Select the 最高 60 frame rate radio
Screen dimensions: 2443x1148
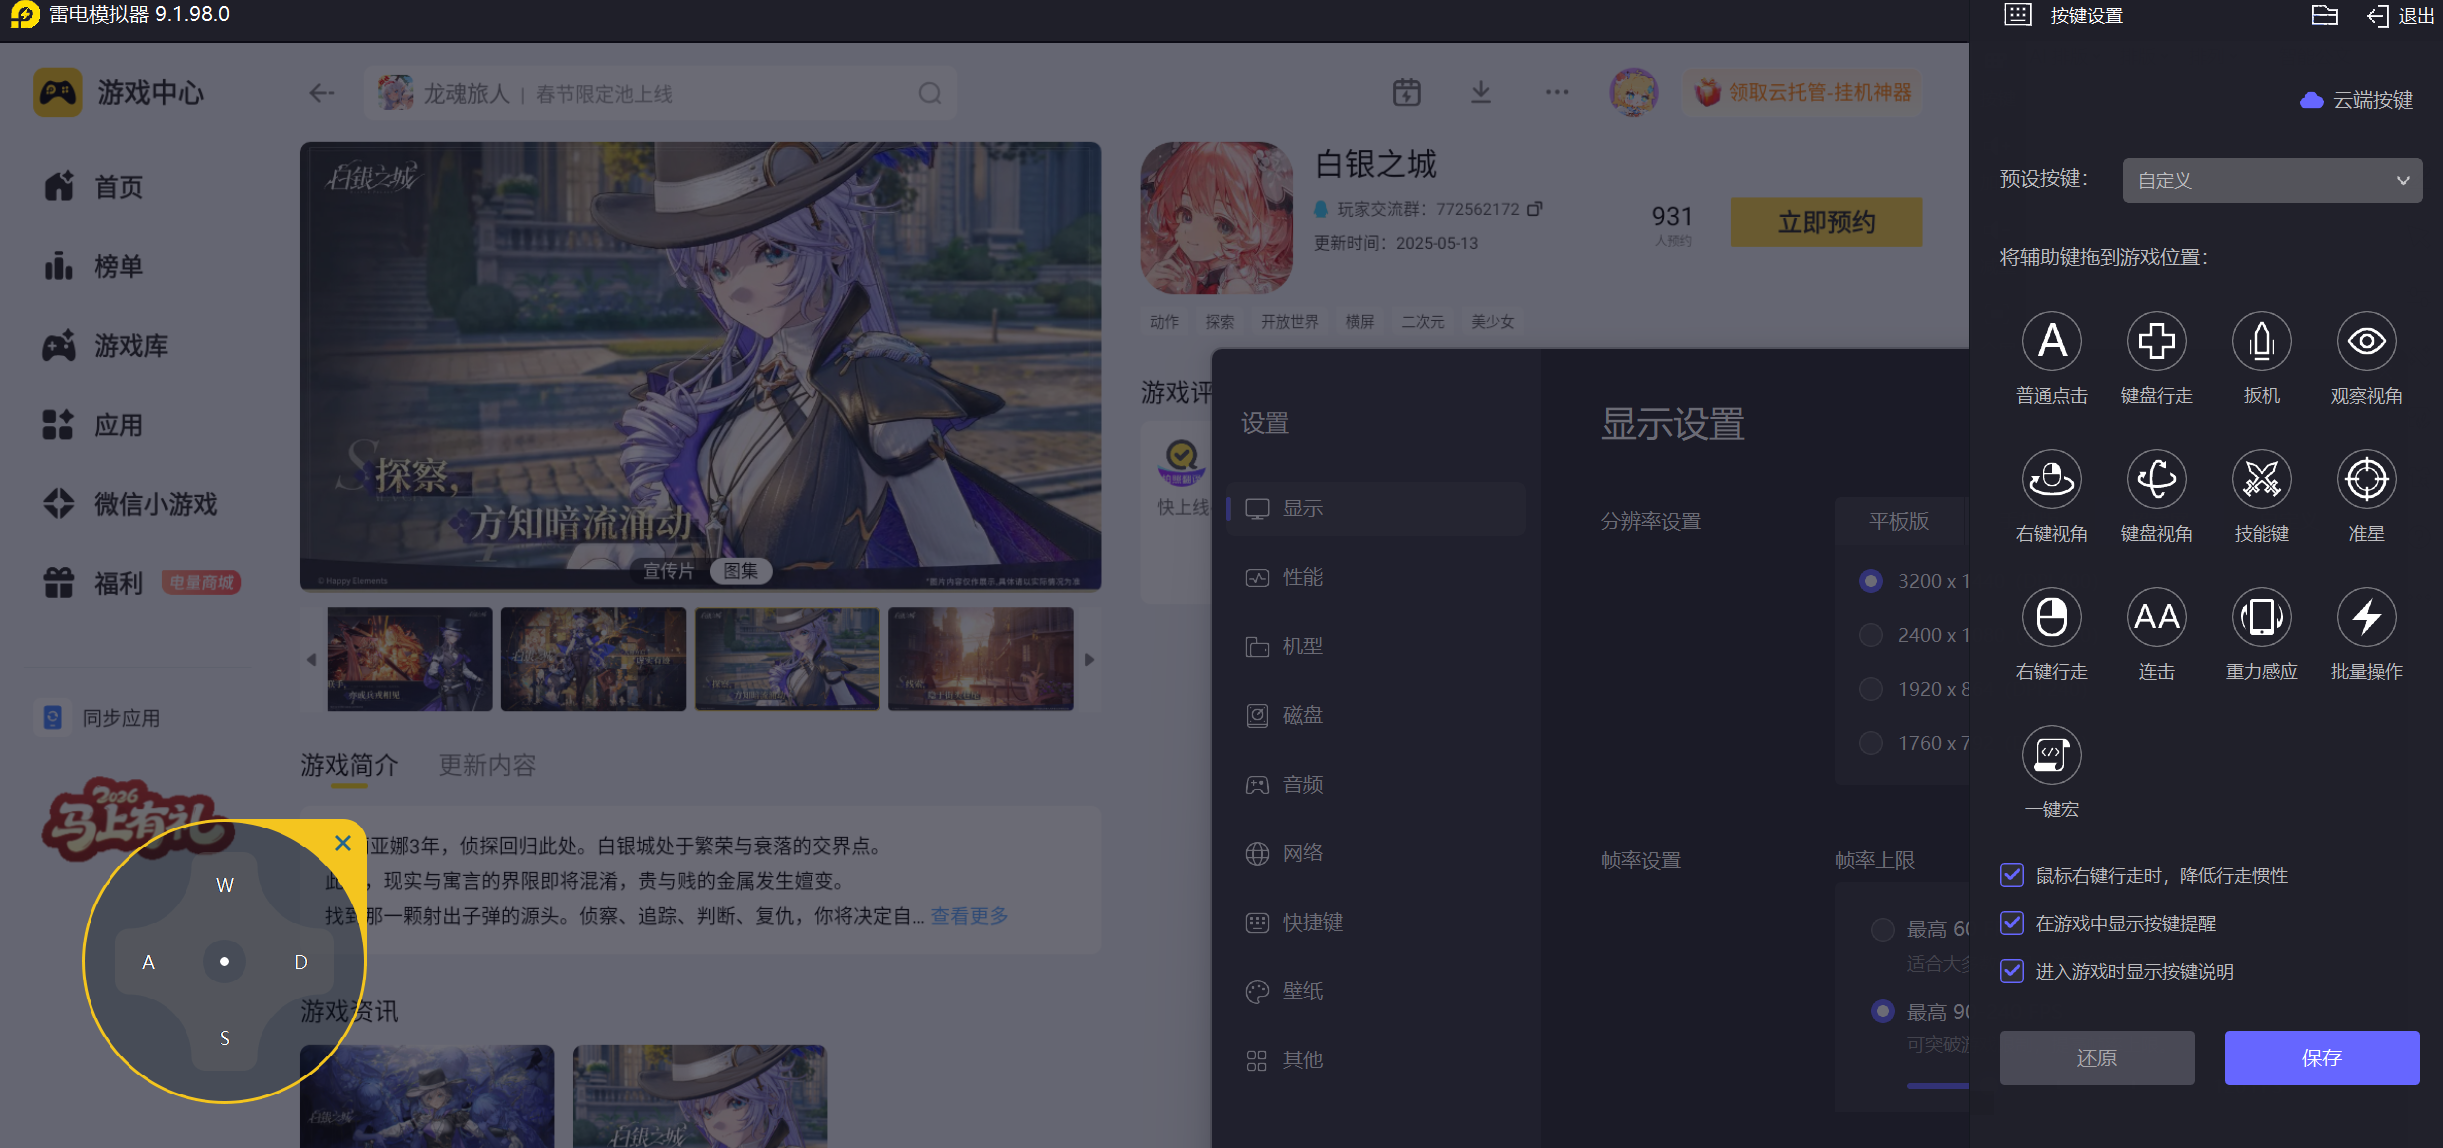[x=1882, y=929]
